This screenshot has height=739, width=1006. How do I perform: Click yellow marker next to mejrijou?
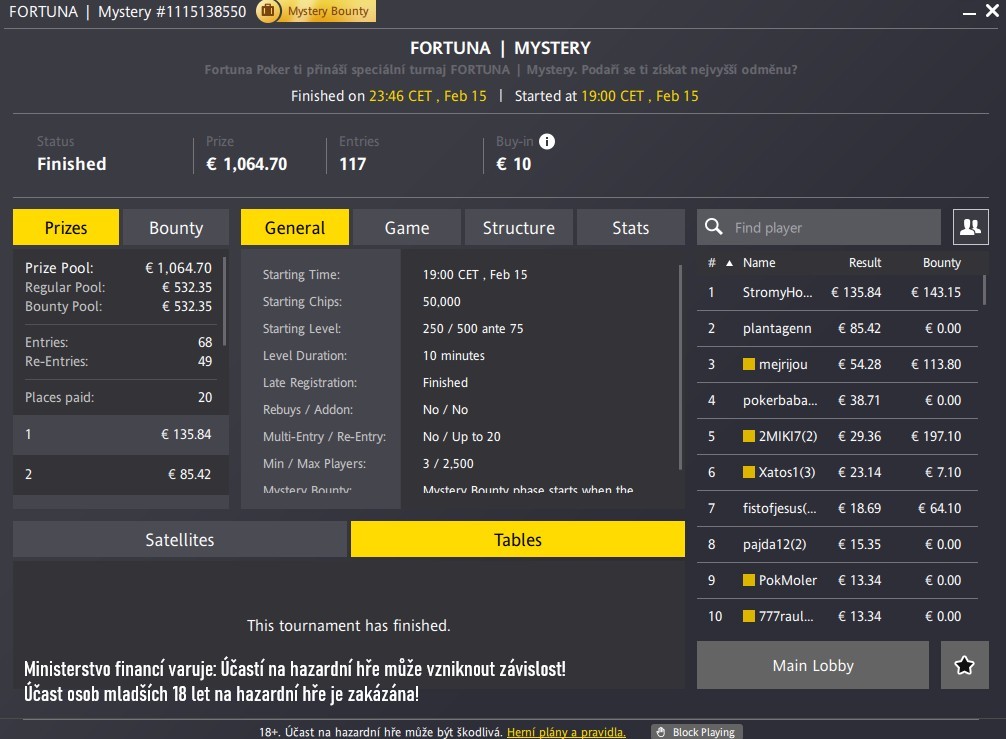click(x=749, y=365)
